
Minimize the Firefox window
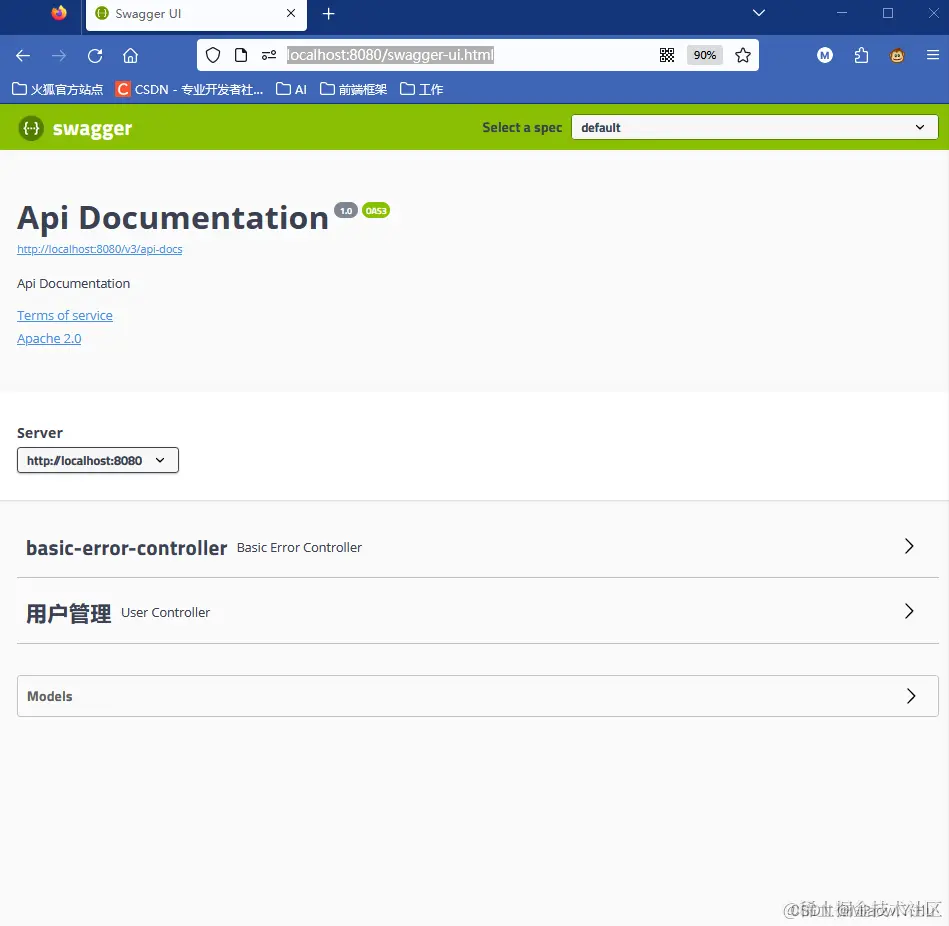pos(842,13)
